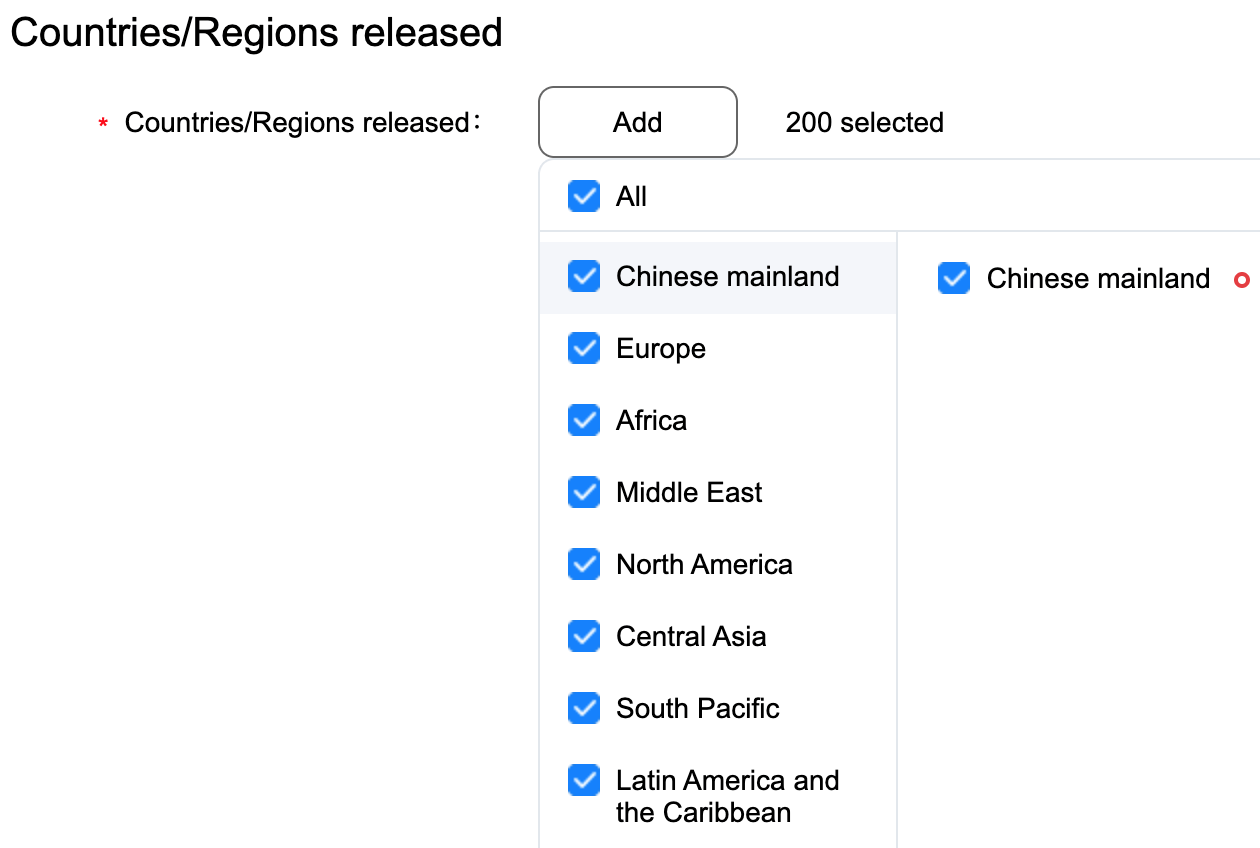Toggle the Africa checkbox
This screenshot has height=848, width=1260.
tap(584, 420)
